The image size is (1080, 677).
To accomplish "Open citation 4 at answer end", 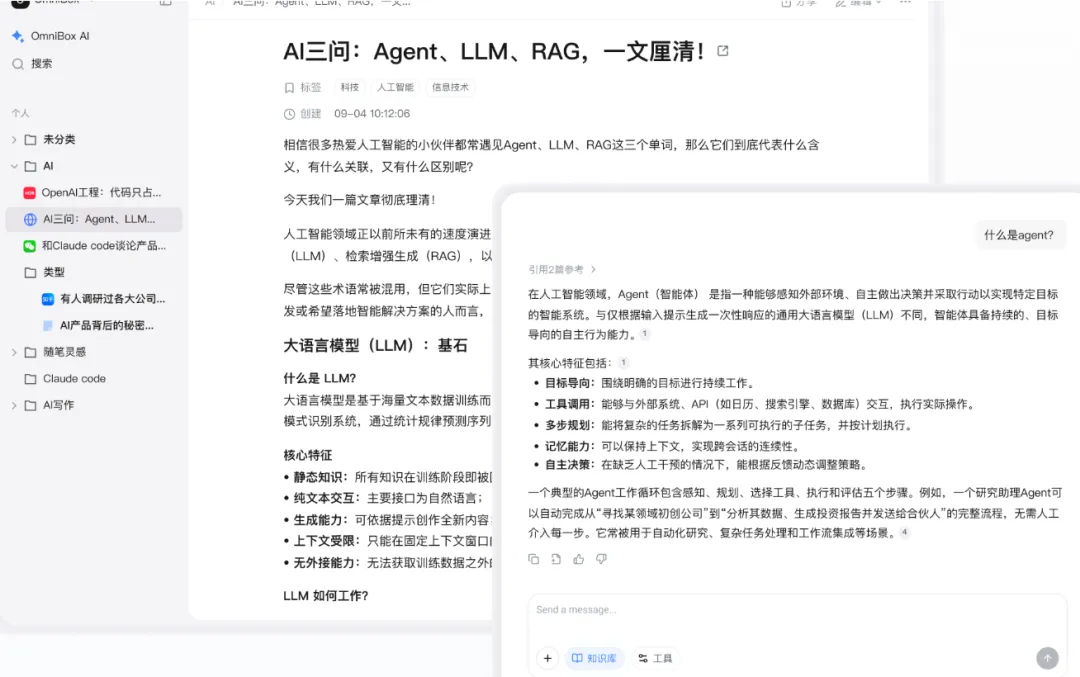I will (x=904, y=532).
